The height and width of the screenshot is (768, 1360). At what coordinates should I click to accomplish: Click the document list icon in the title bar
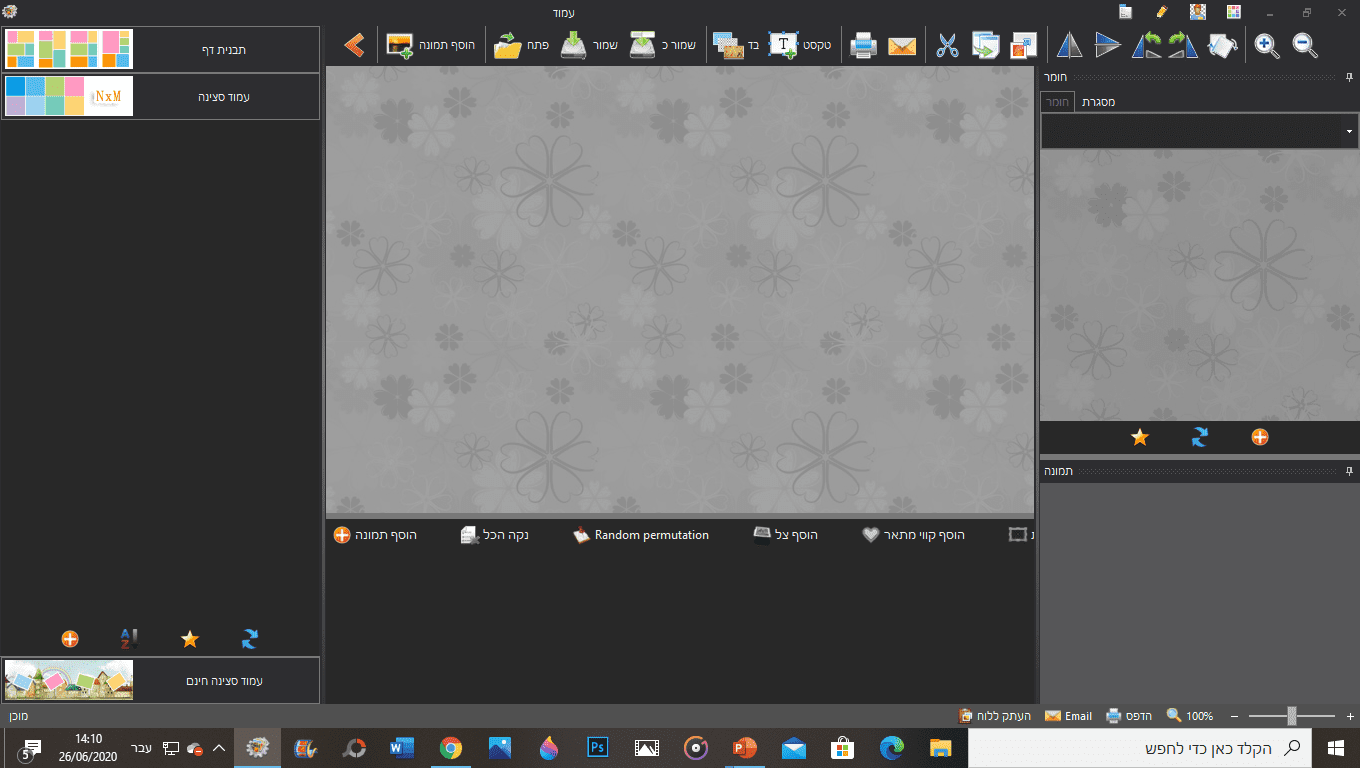point(1125,12)
